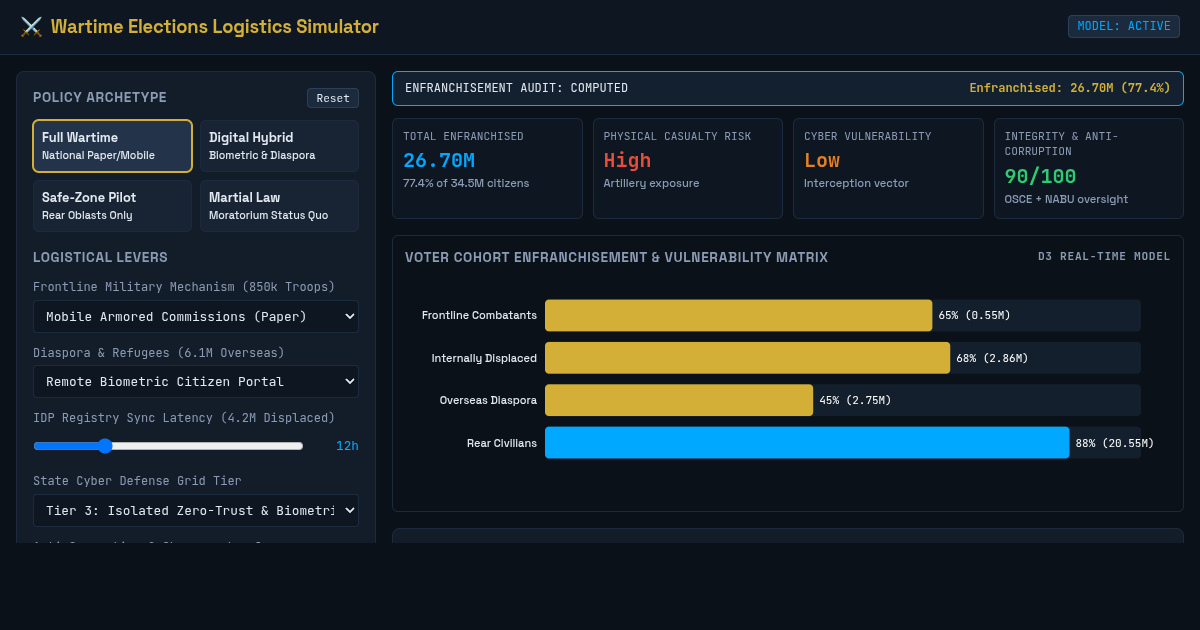
Task: Open the Frontline Military Mechanism dropdown
Action: [196, 317]
